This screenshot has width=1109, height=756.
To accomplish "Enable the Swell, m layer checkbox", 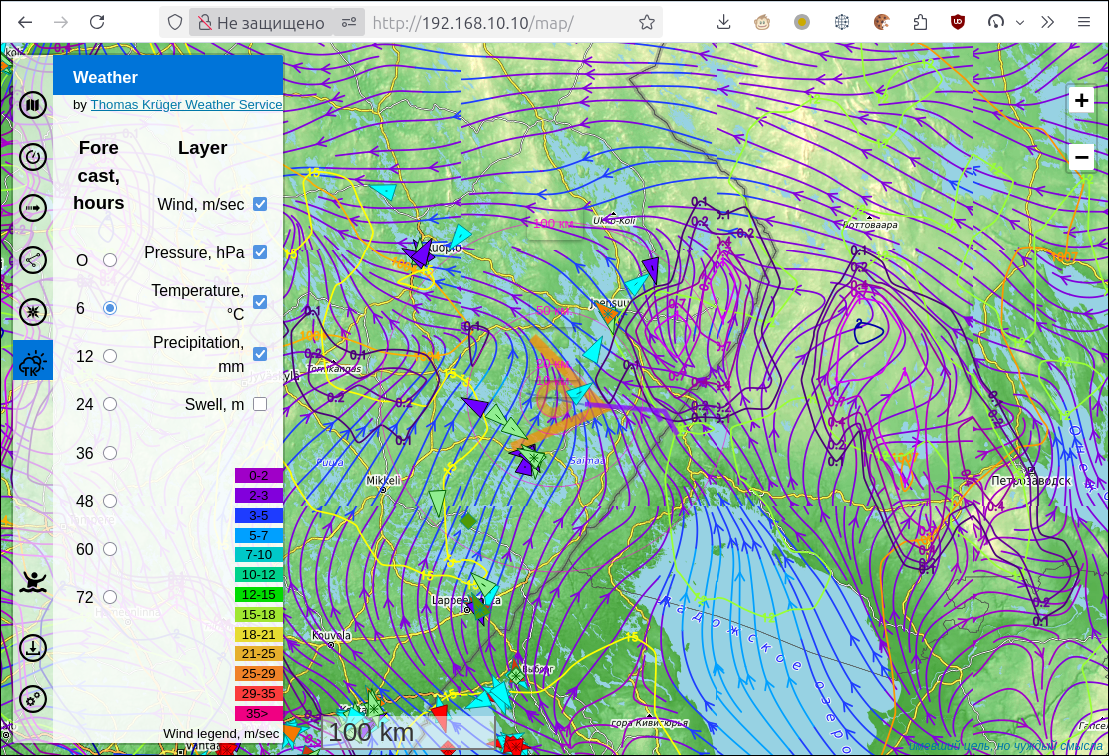I will (260, 404).
